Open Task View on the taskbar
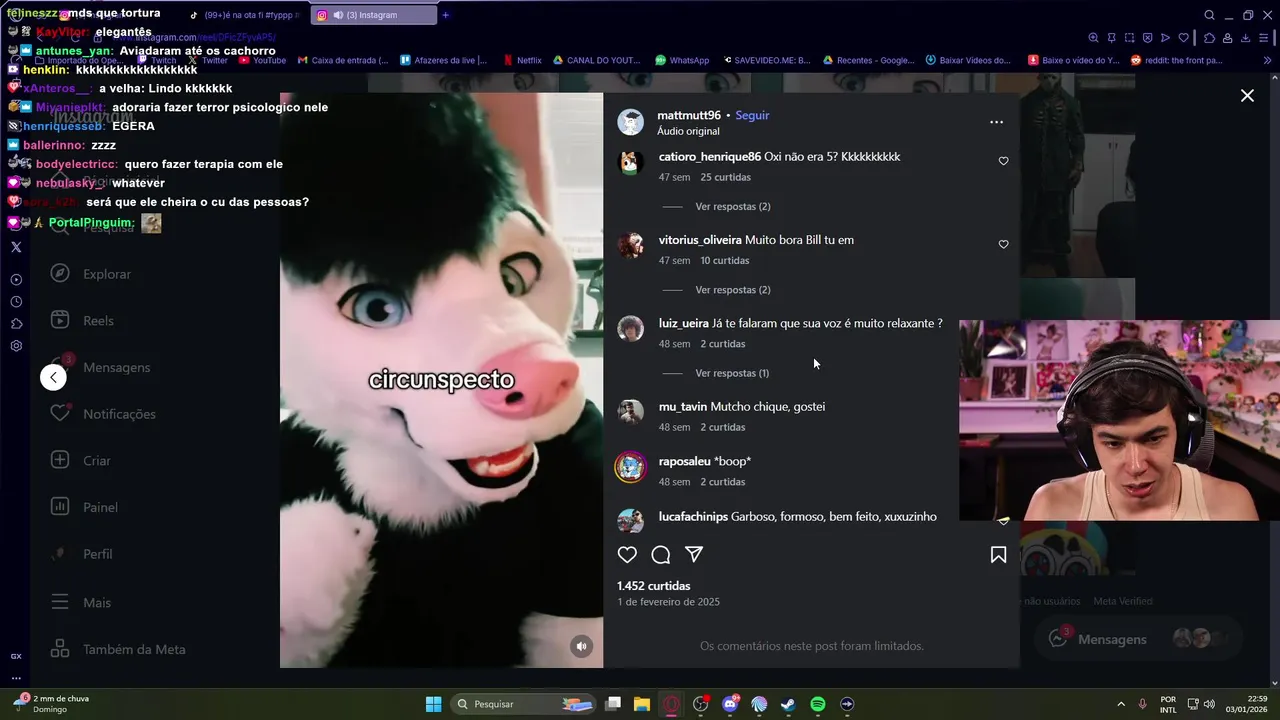The image size is (1280, 720). [x=613, y=704]
